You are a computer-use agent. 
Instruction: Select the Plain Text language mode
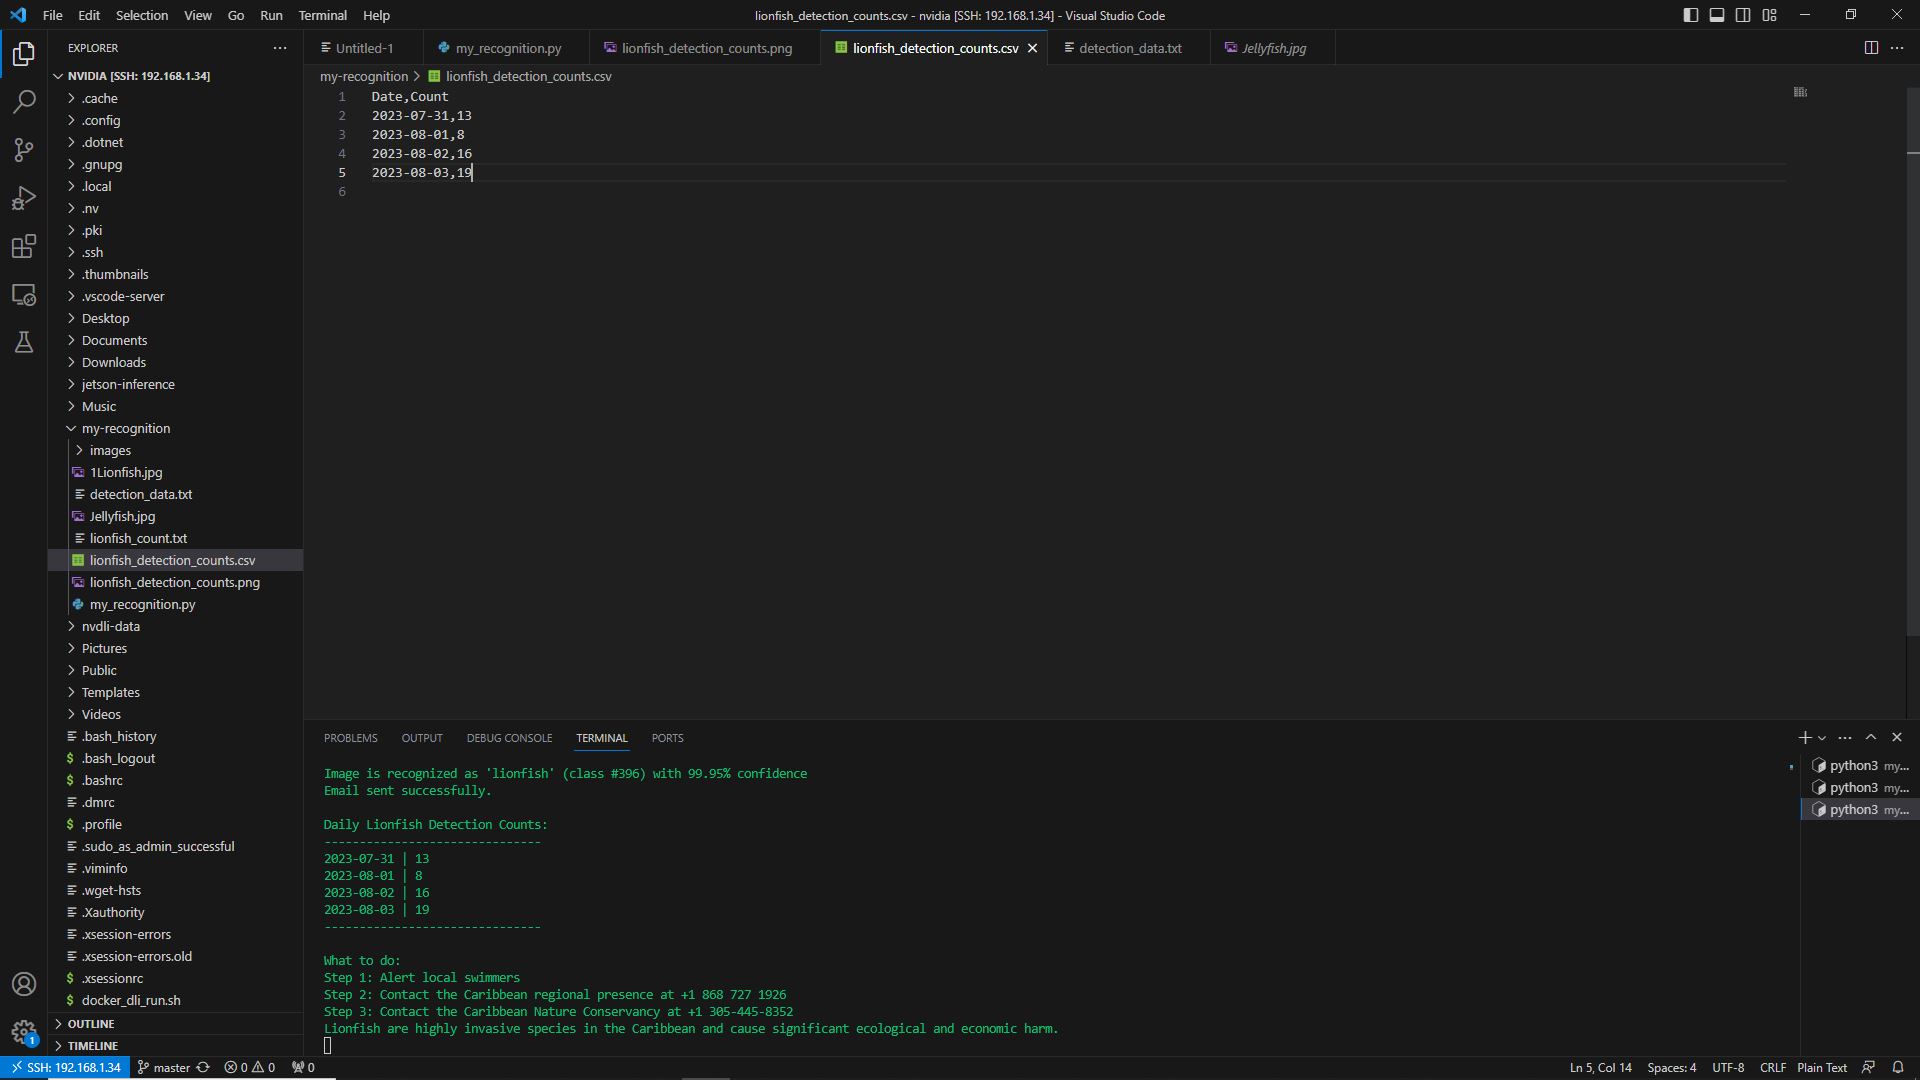[x=1822, y=1068]
